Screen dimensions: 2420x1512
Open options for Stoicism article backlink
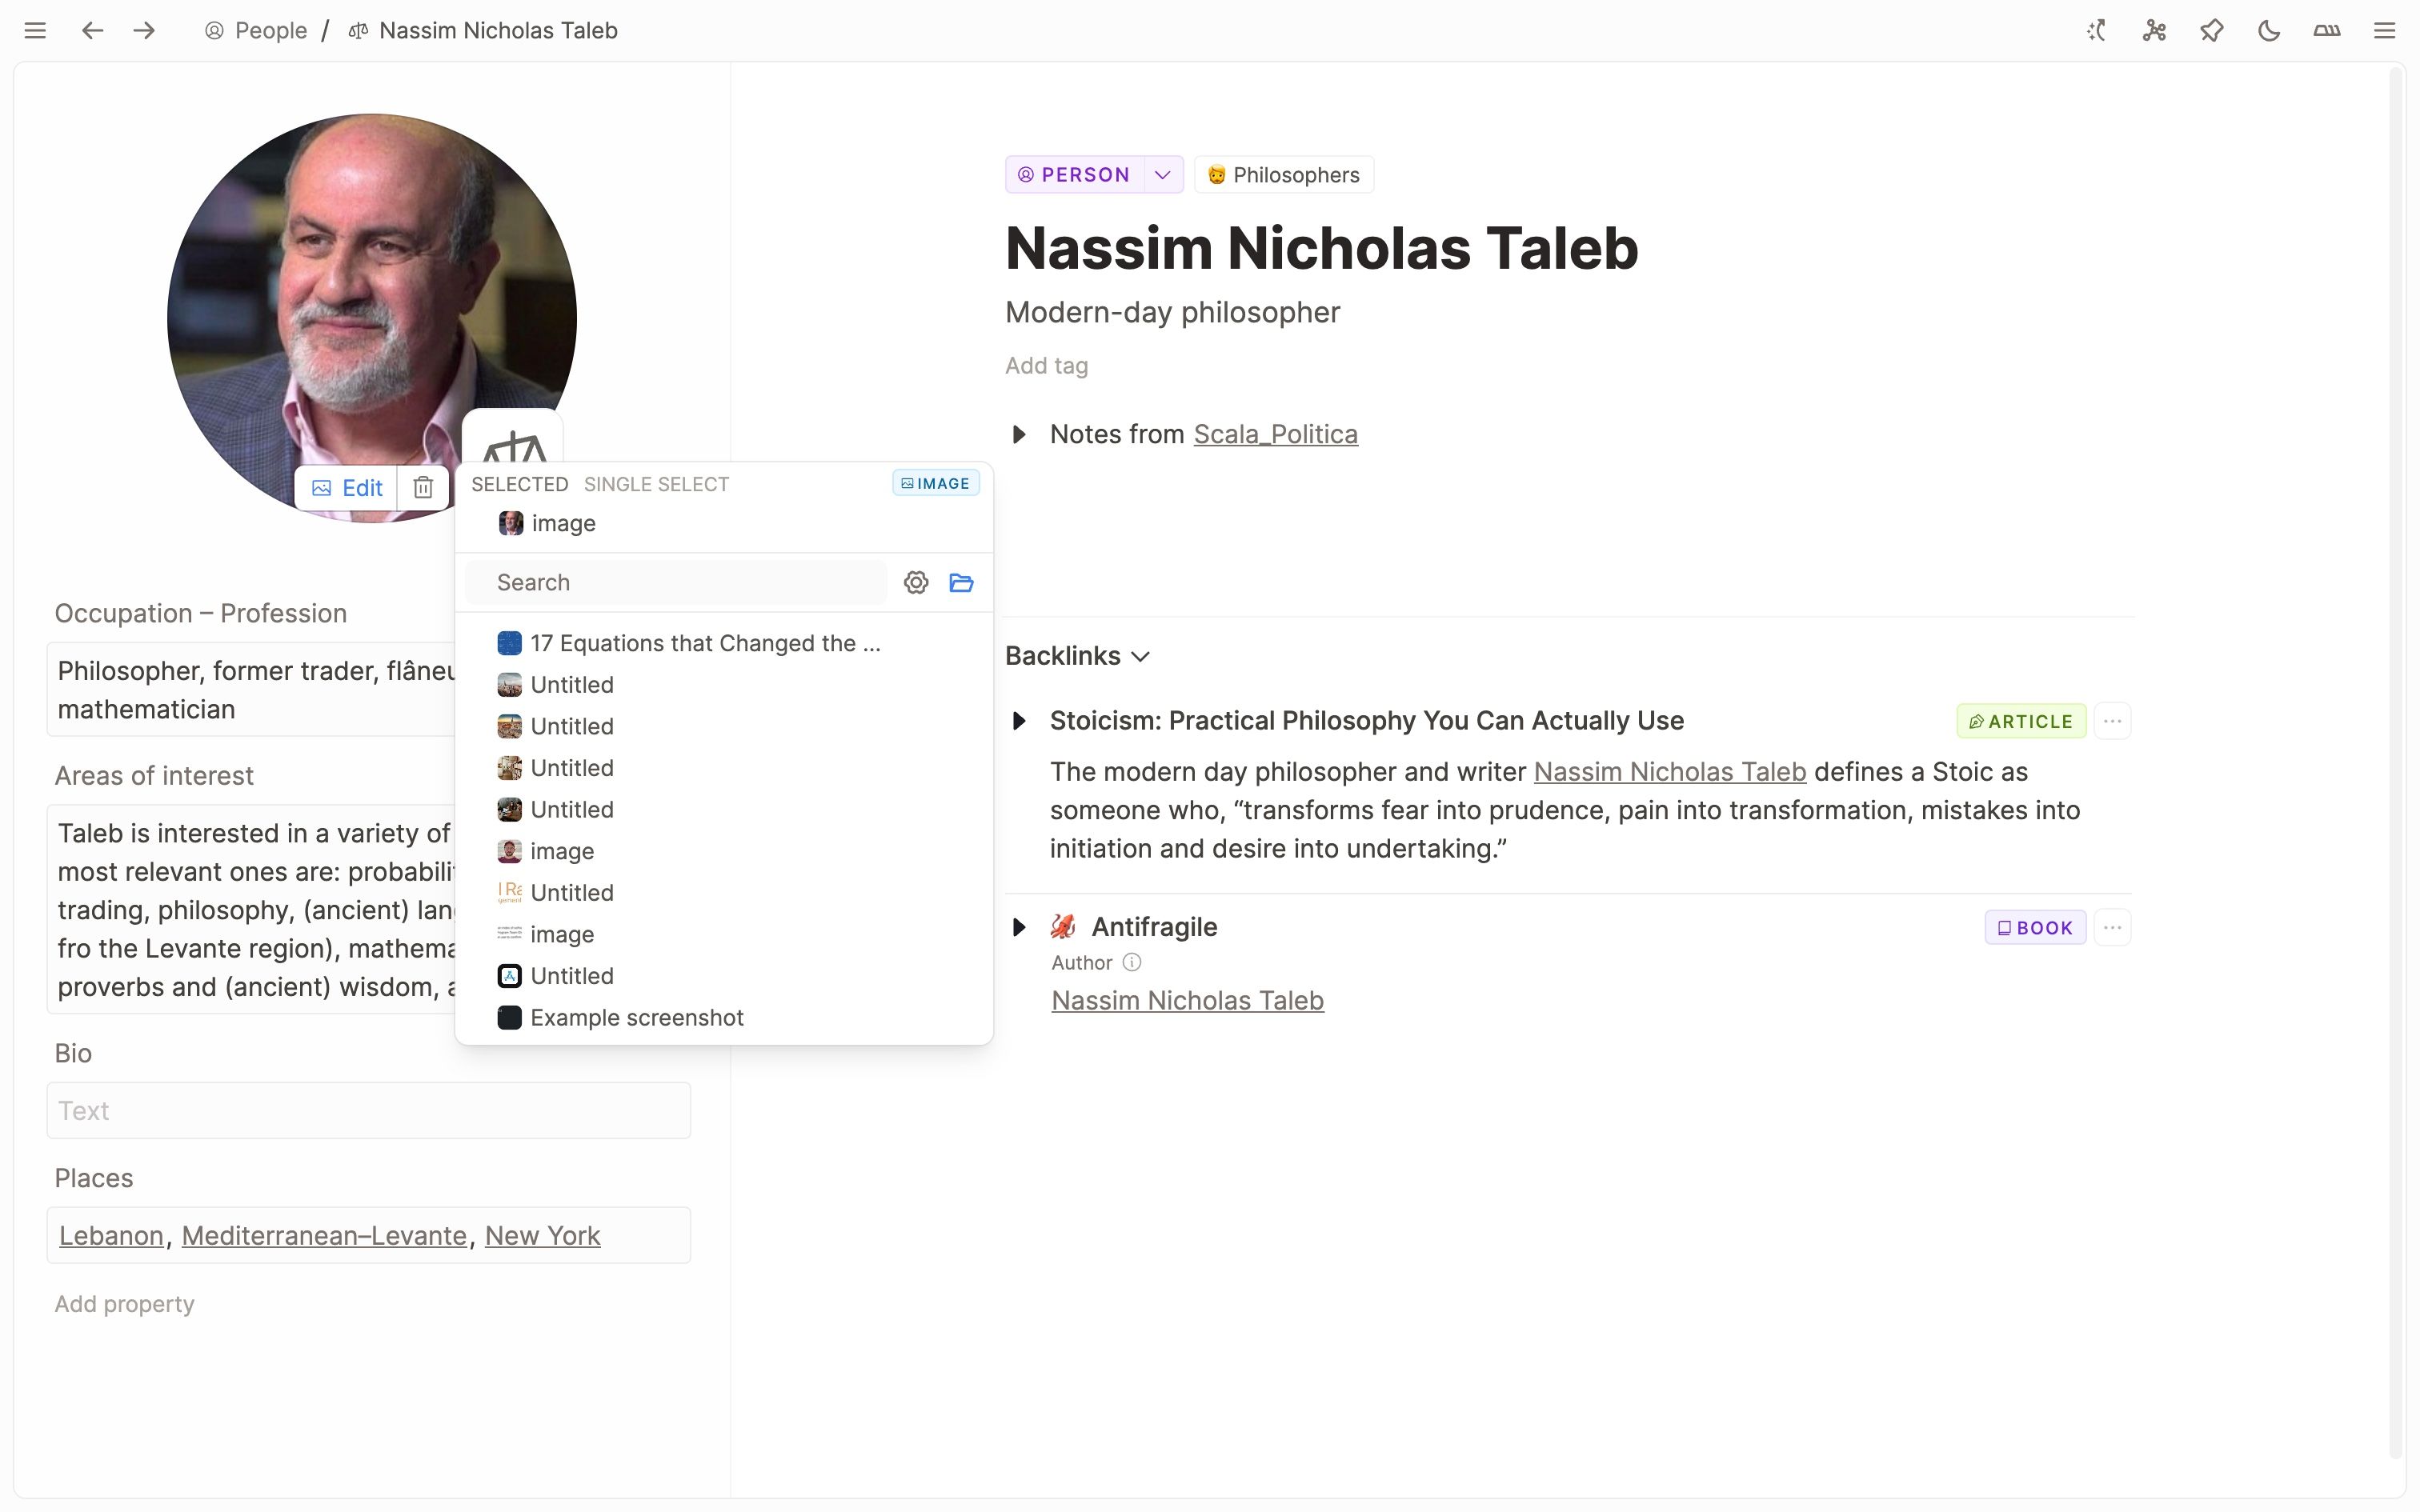2112,721
